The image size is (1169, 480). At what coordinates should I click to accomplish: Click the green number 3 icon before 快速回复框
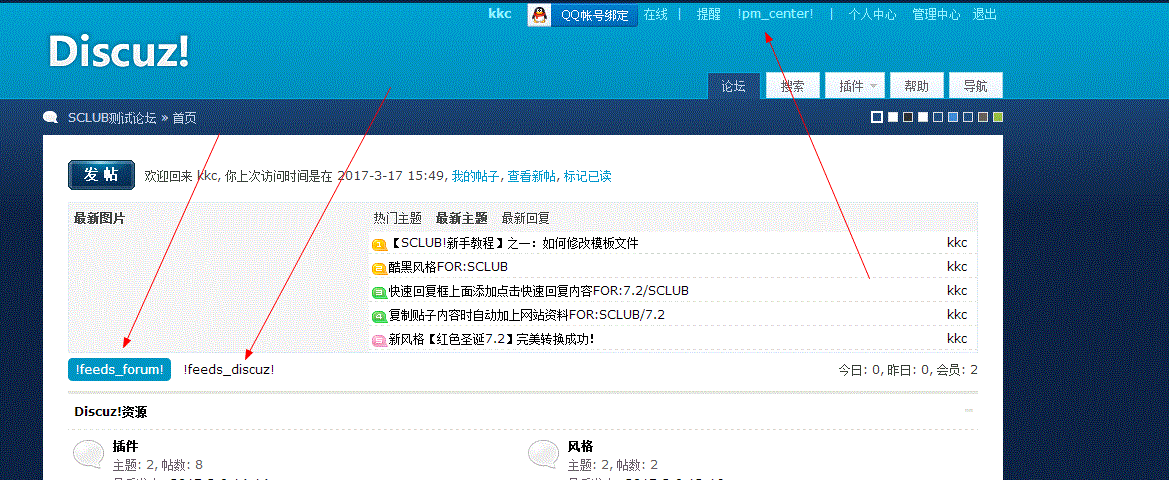379,292
